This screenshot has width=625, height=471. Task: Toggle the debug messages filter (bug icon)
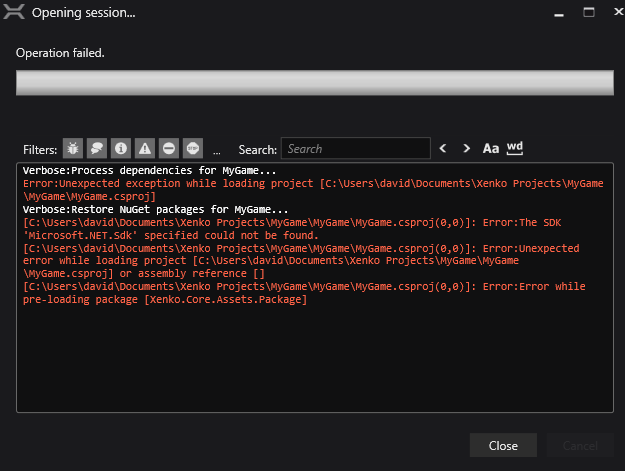pyautogui.click(x=73, y=149)
